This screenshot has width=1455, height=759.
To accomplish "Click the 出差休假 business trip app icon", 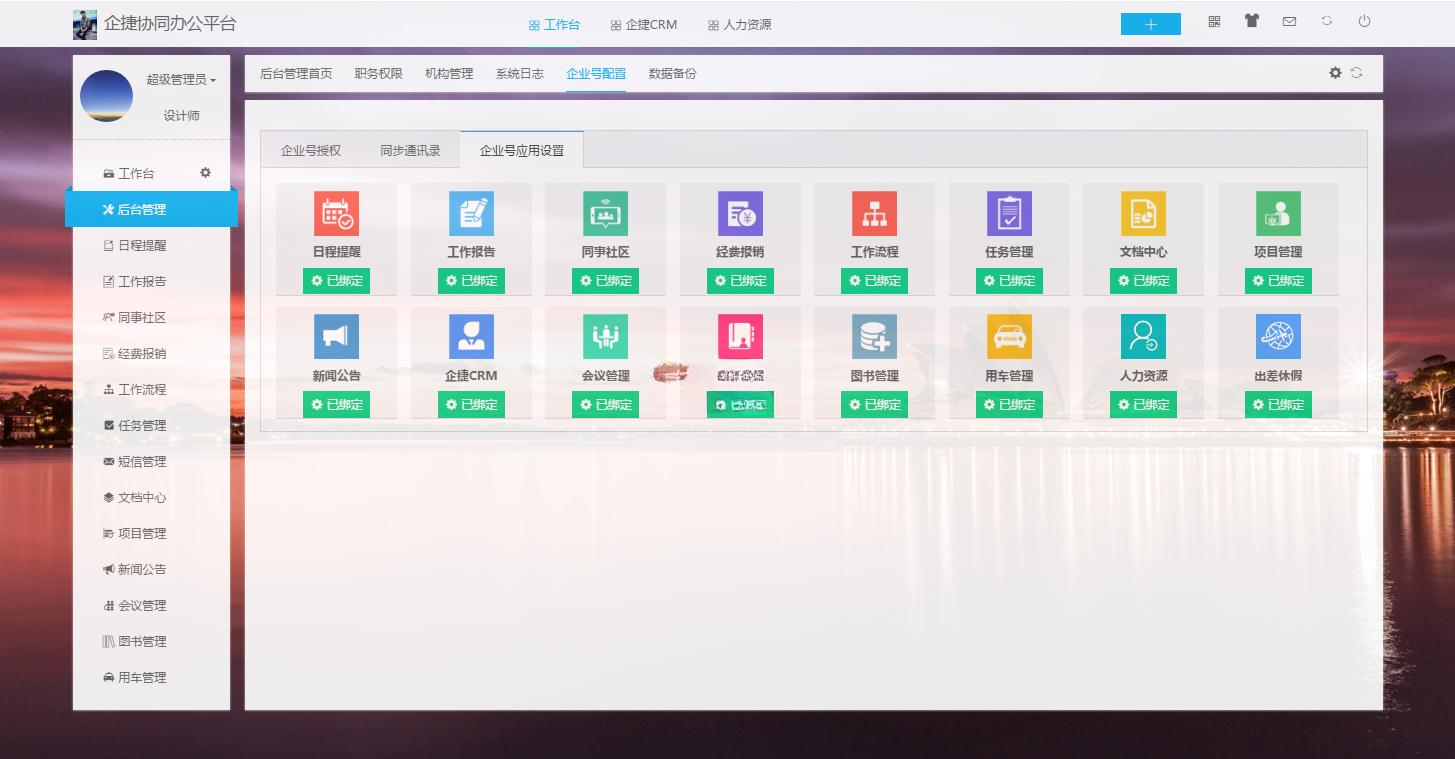I will click(x=1278, y=336).
